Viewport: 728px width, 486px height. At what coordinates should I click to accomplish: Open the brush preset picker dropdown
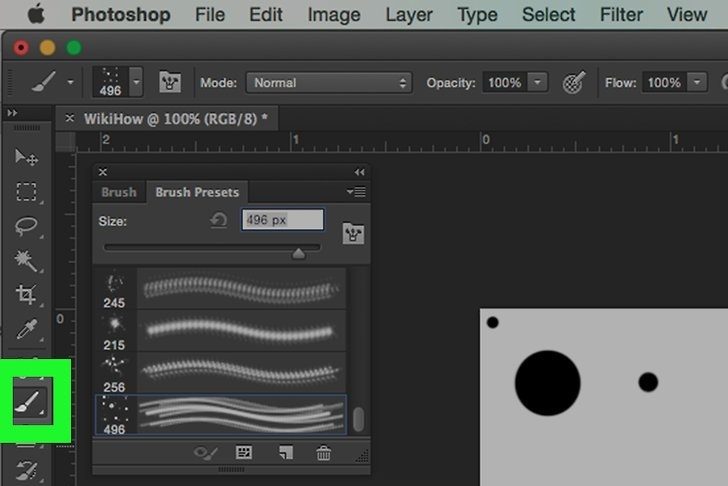coord(136,82)
